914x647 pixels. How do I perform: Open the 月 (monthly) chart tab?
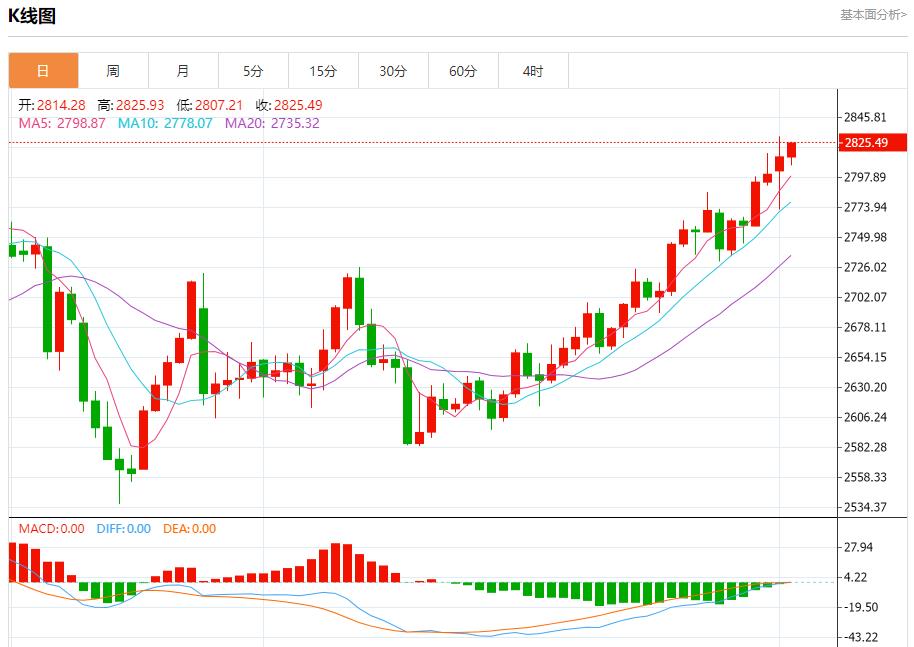(x=183, y=71)
